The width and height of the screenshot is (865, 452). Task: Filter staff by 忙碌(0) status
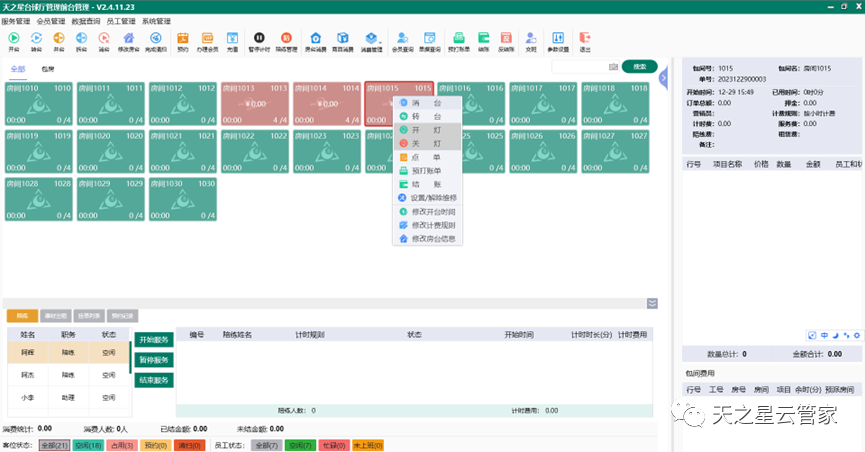tap(328, 445)
